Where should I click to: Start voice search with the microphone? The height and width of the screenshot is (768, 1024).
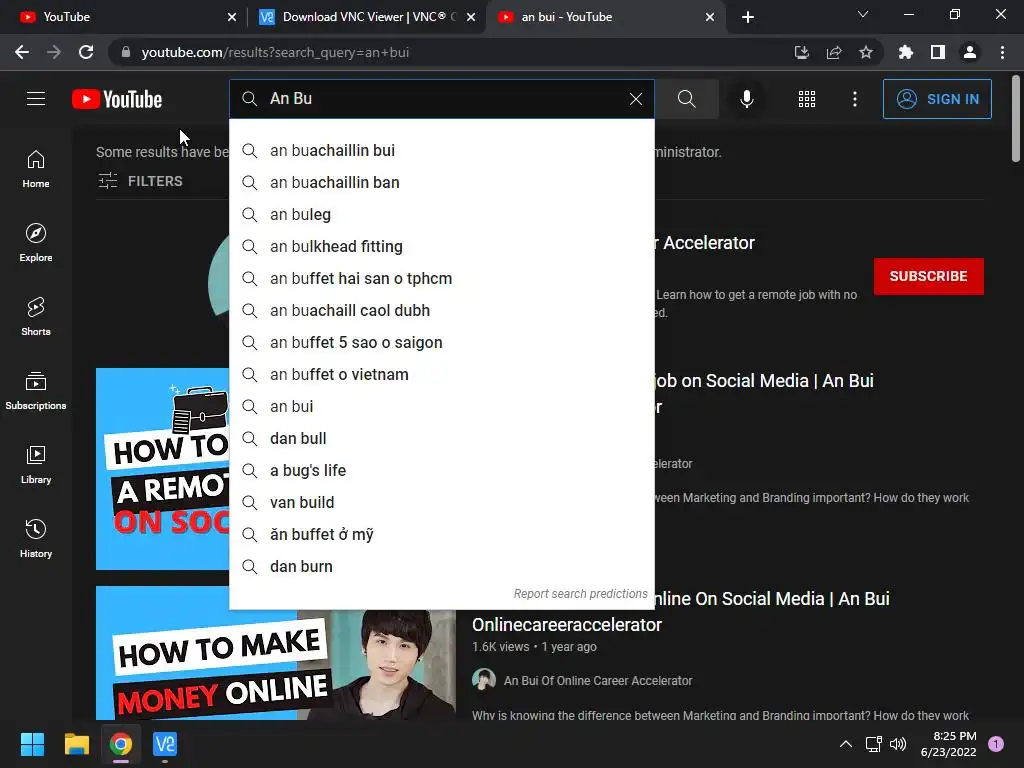coord(746,99)
